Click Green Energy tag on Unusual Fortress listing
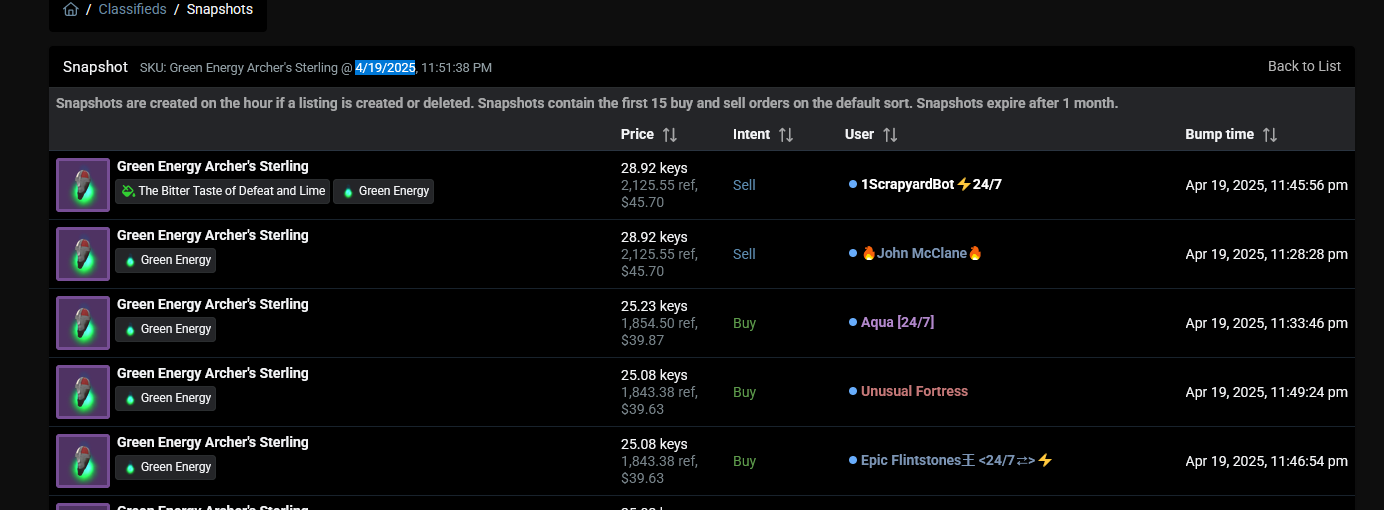This screenshot has height=510, width=1384. point(166,398)
